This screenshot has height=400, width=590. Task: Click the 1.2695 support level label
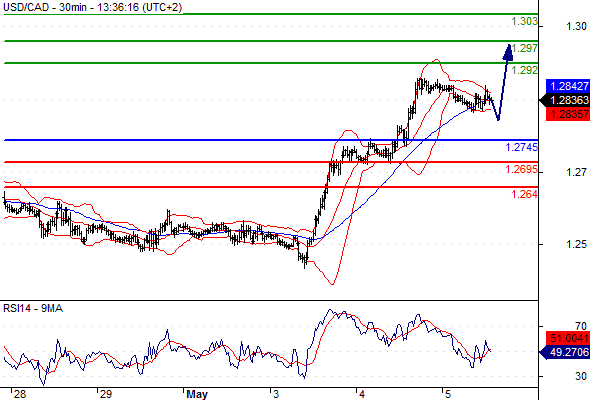(x=522, y=169)
